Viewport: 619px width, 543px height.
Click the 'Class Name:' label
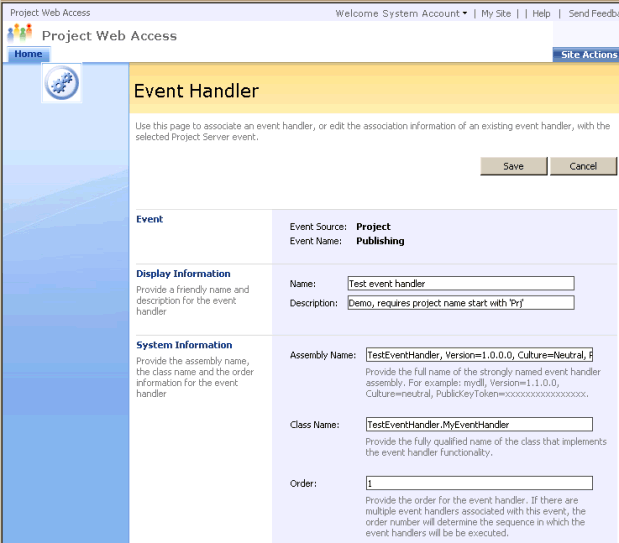(x=314, y=425)
